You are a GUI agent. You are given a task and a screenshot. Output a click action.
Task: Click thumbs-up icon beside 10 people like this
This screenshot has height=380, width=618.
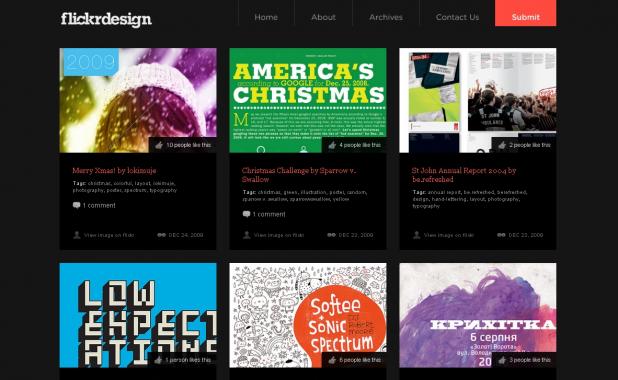tap(159, 145)
